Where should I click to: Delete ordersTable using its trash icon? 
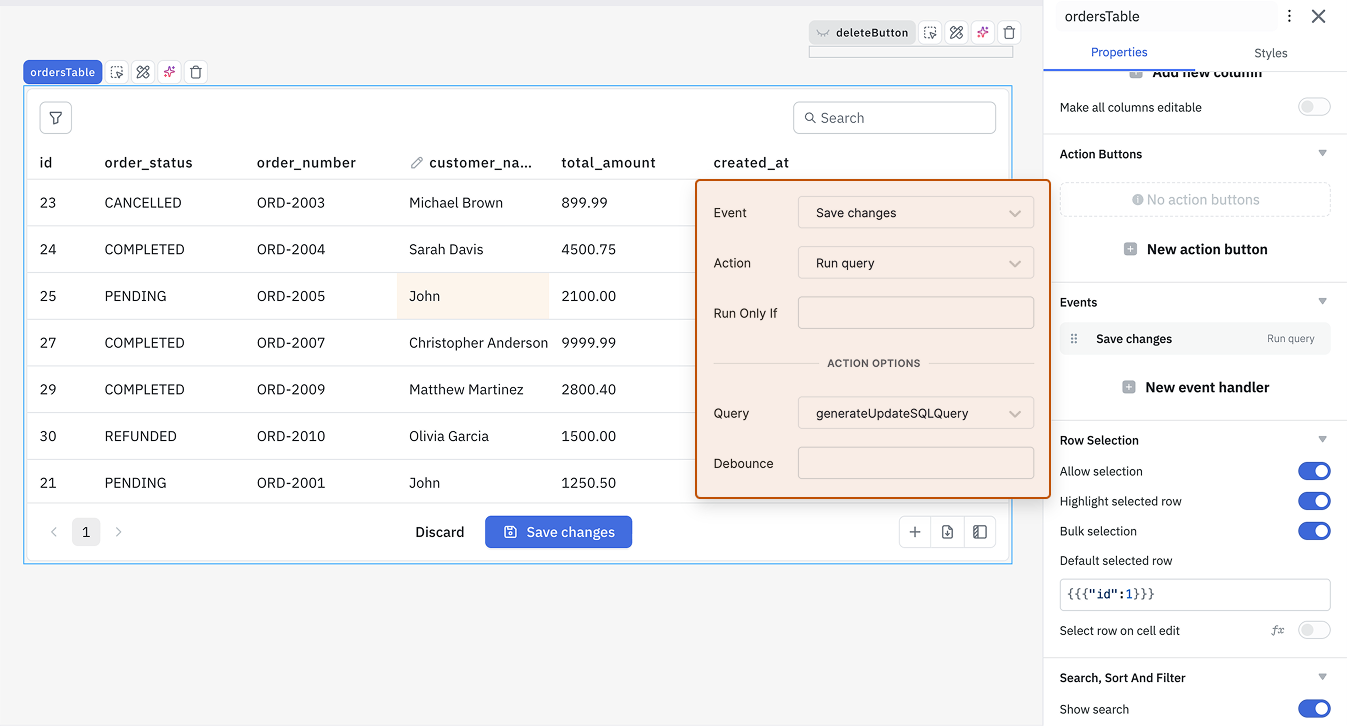tap(196, 72)
